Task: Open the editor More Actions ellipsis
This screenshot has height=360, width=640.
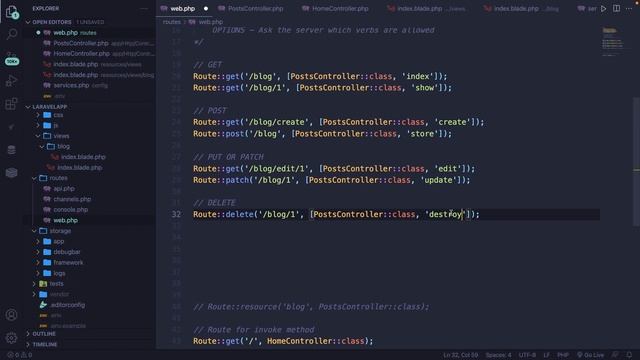Action: pos(629,9)
